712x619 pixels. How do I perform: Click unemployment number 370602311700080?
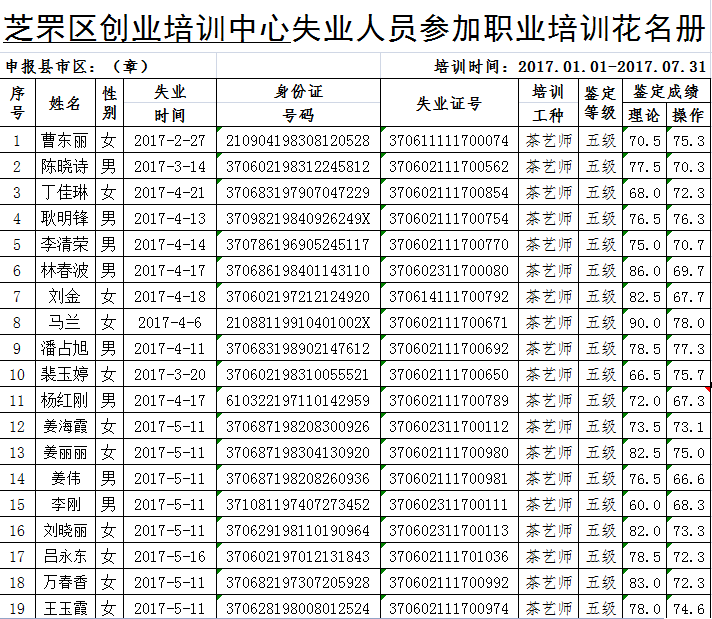coord(449,270)
